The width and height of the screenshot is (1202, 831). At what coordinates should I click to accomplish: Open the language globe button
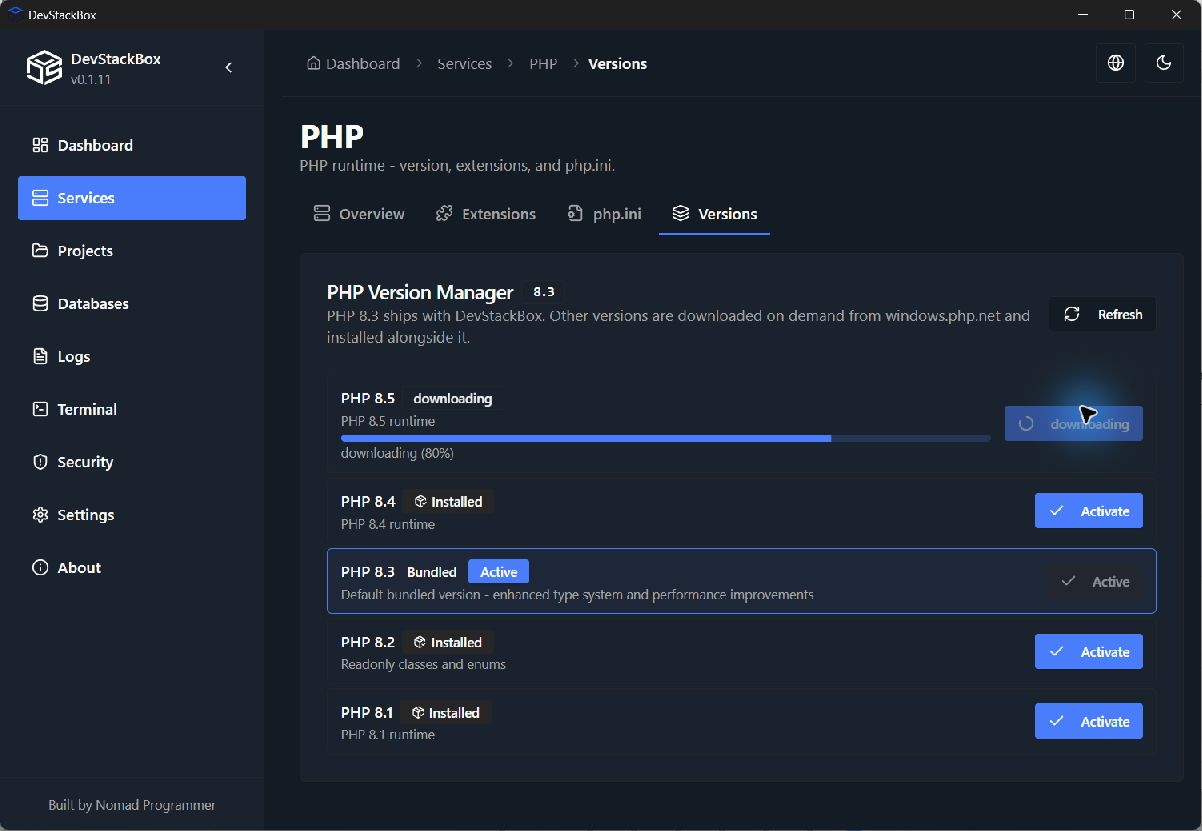[1116, 63]
